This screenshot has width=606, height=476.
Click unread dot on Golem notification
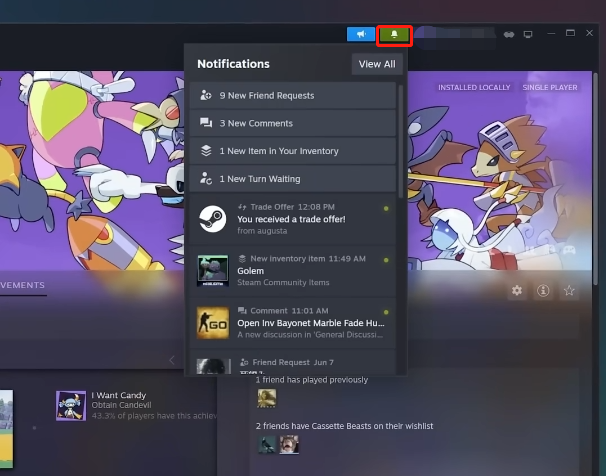[386, 260]
